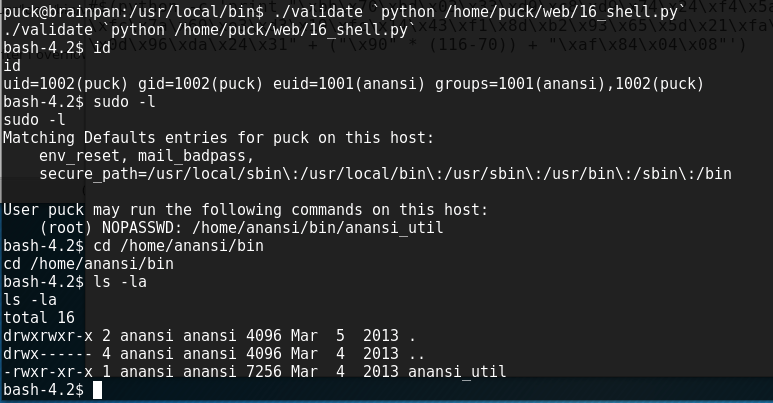The width and height of the screenshot is (773, 403).
Task: Click the 'ls -la' command at the bash prompt
Action: tap(120, 282)
